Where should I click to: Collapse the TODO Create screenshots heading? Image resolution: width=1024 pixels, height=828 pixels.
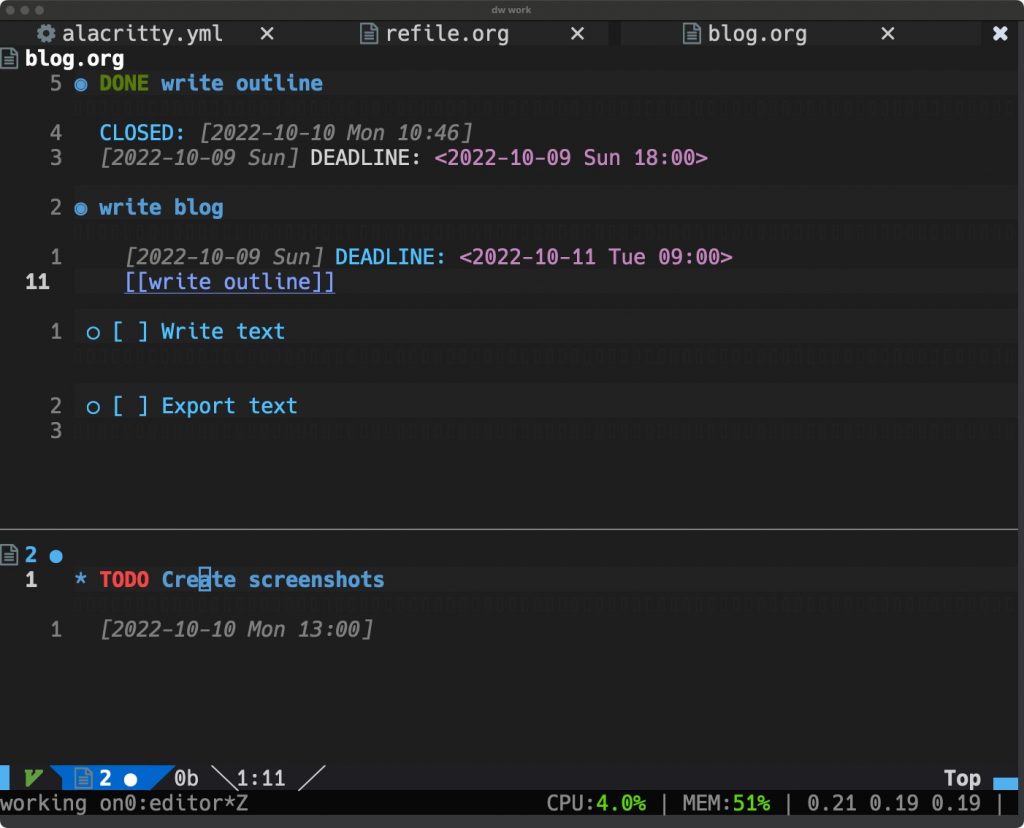79,579
